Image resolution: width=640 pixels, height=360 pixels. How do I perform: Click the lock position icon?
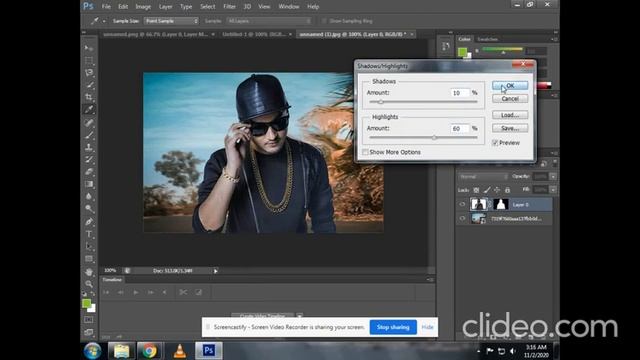tap(497, 190)
